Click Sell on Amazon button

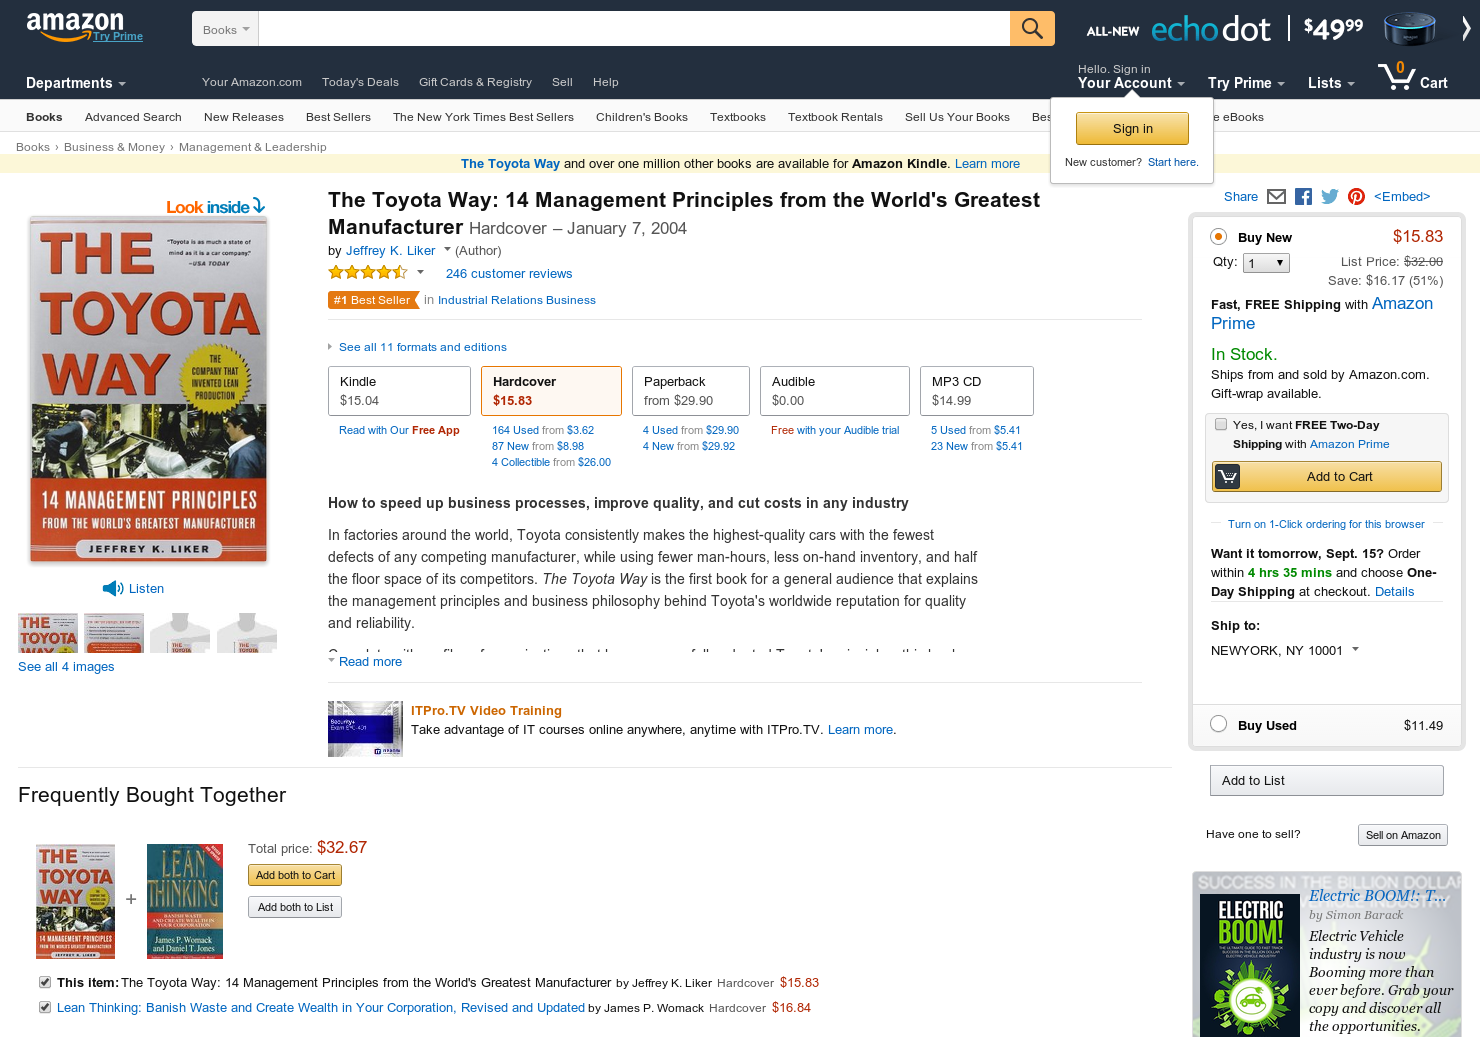point(1403,835)
